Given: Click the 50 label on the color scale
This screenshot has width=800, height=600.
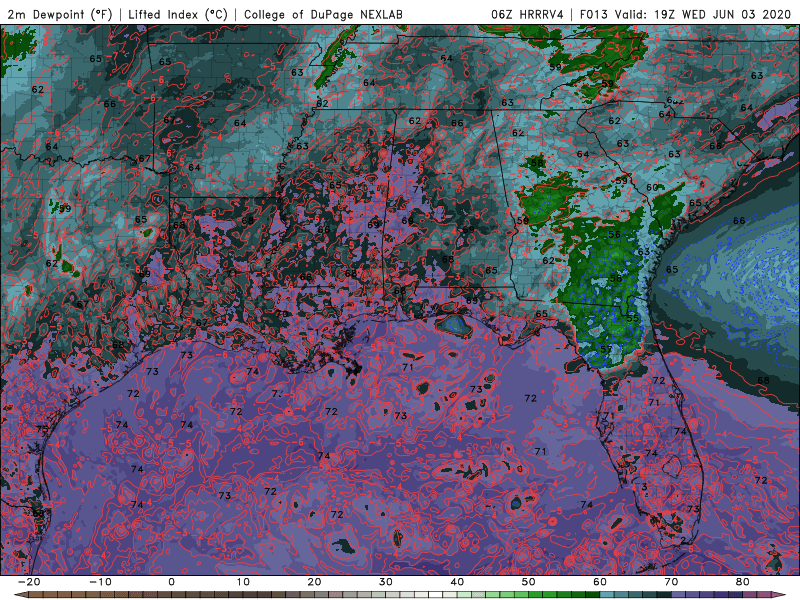Looking at the screenshot, I should (x=529, y=582).
